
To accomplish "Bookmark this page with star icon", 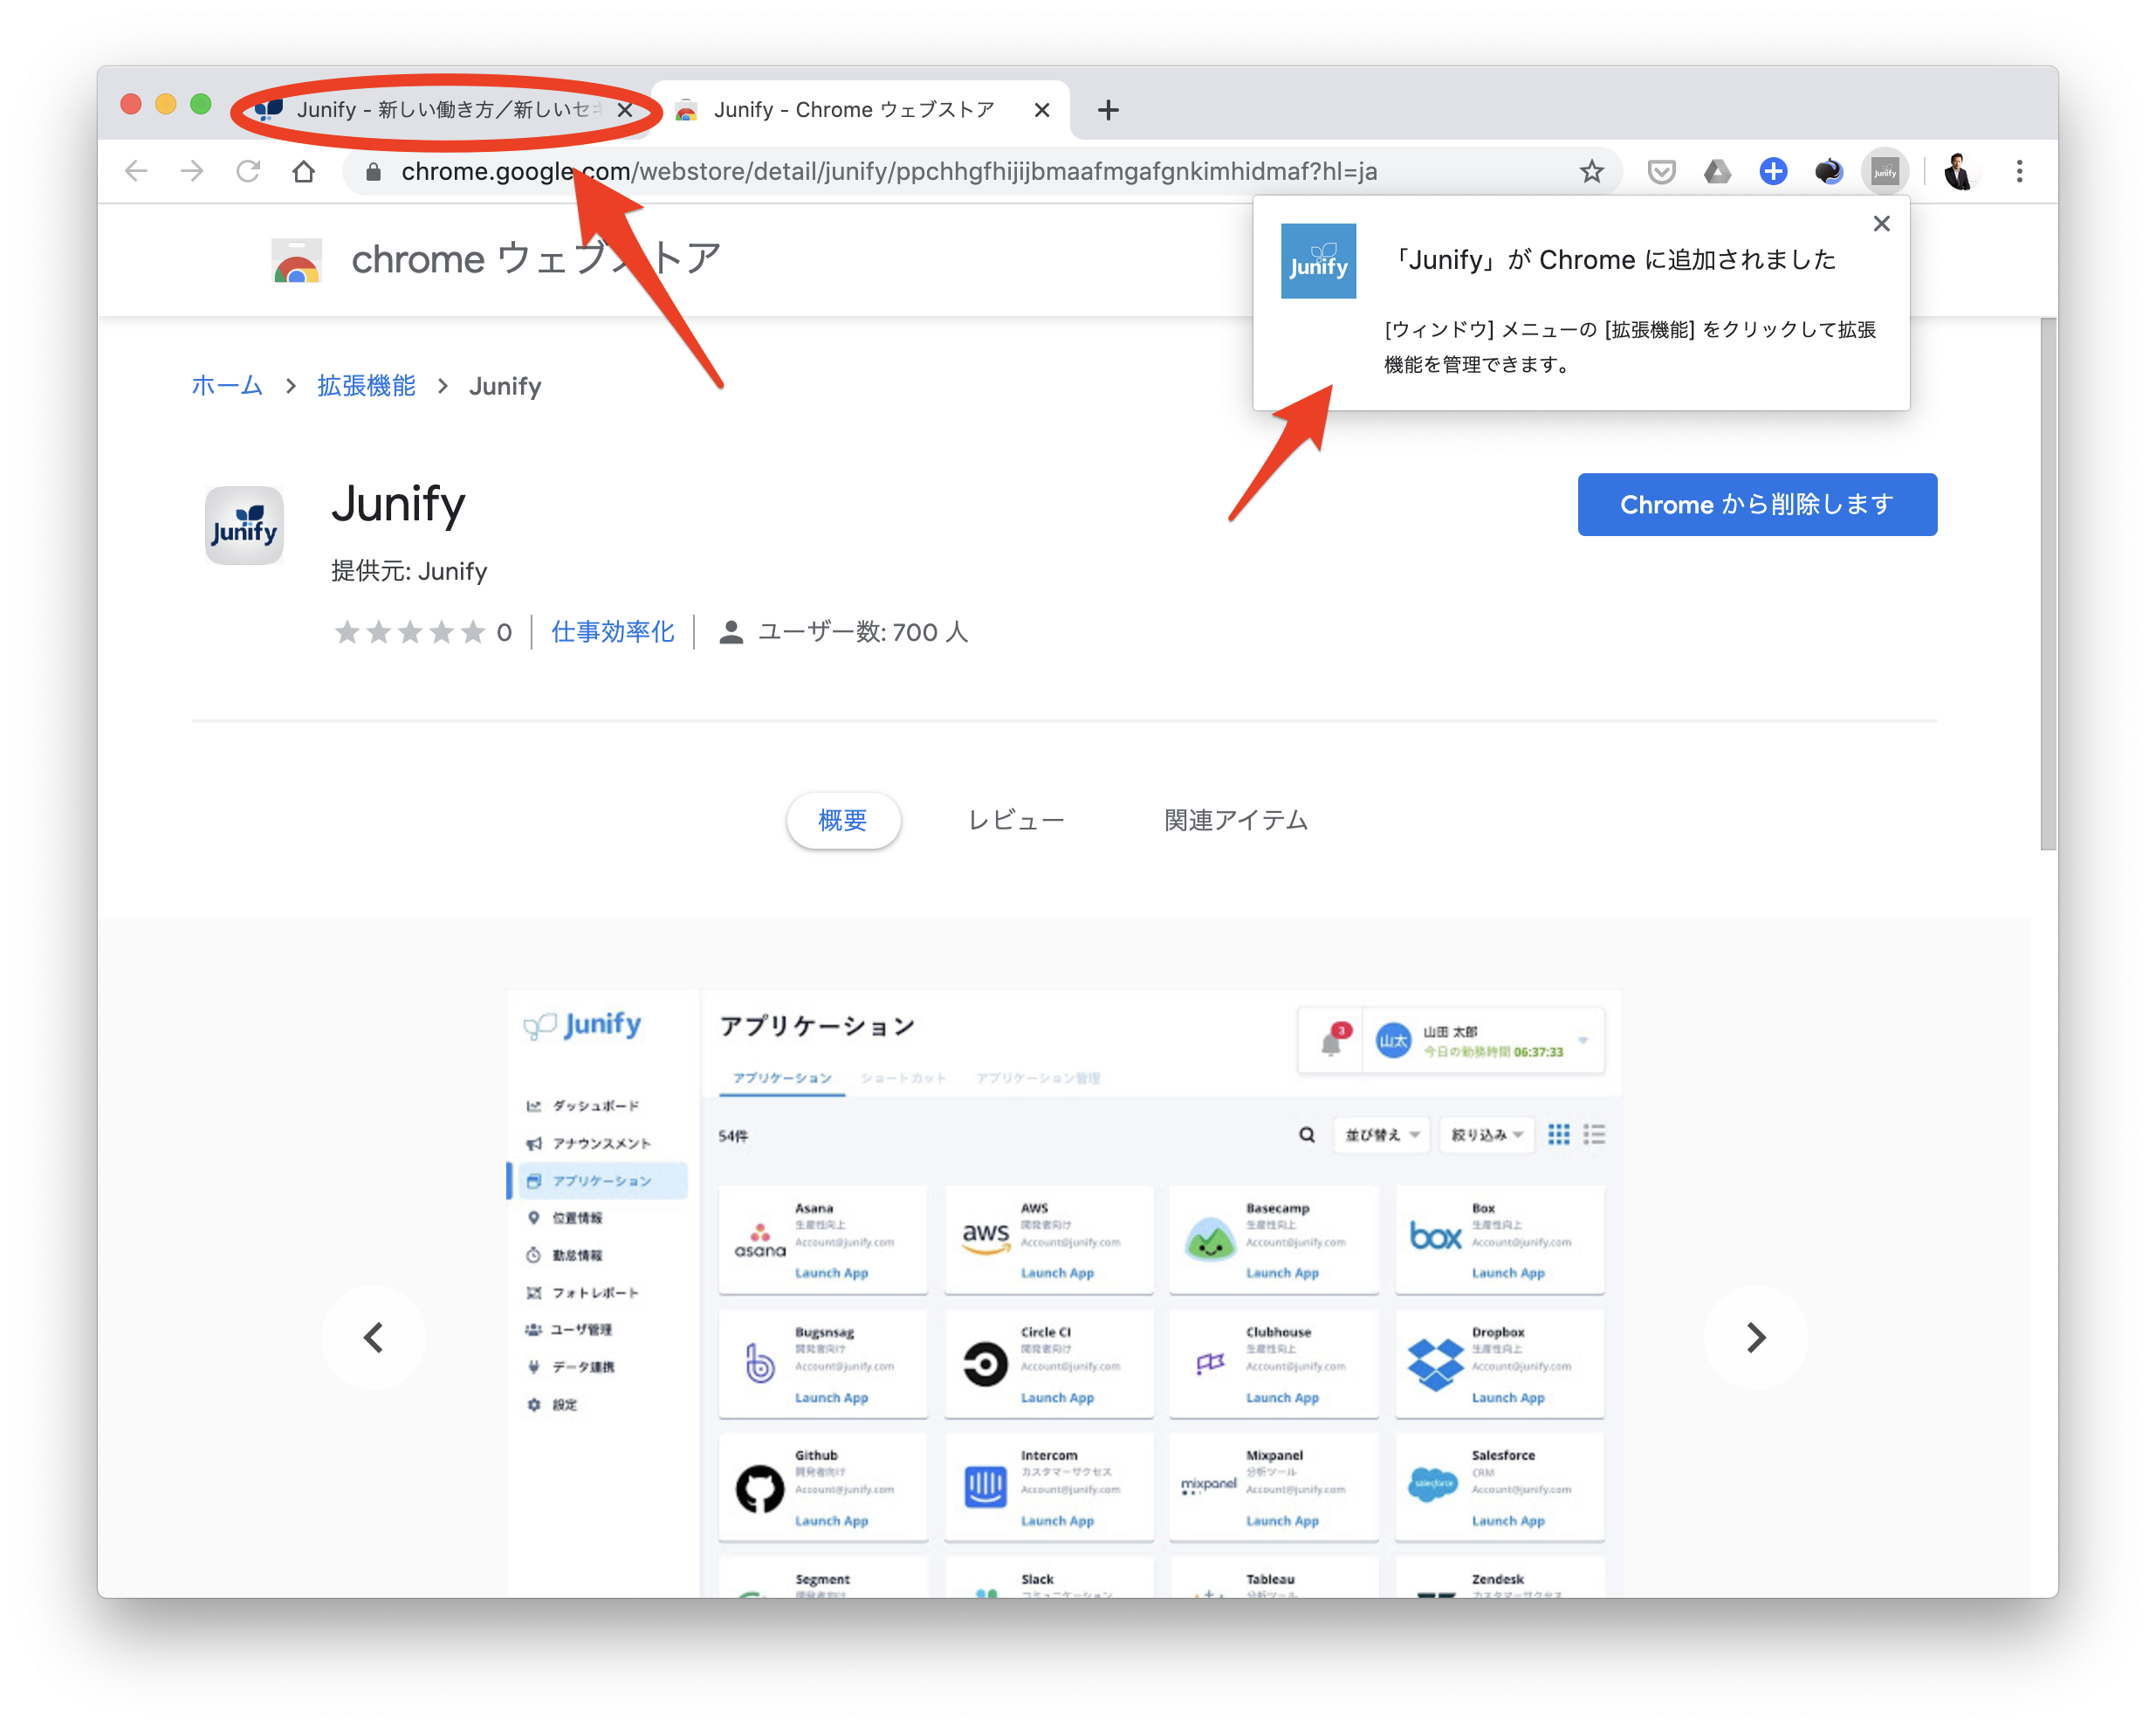I will pos(1591,172).
